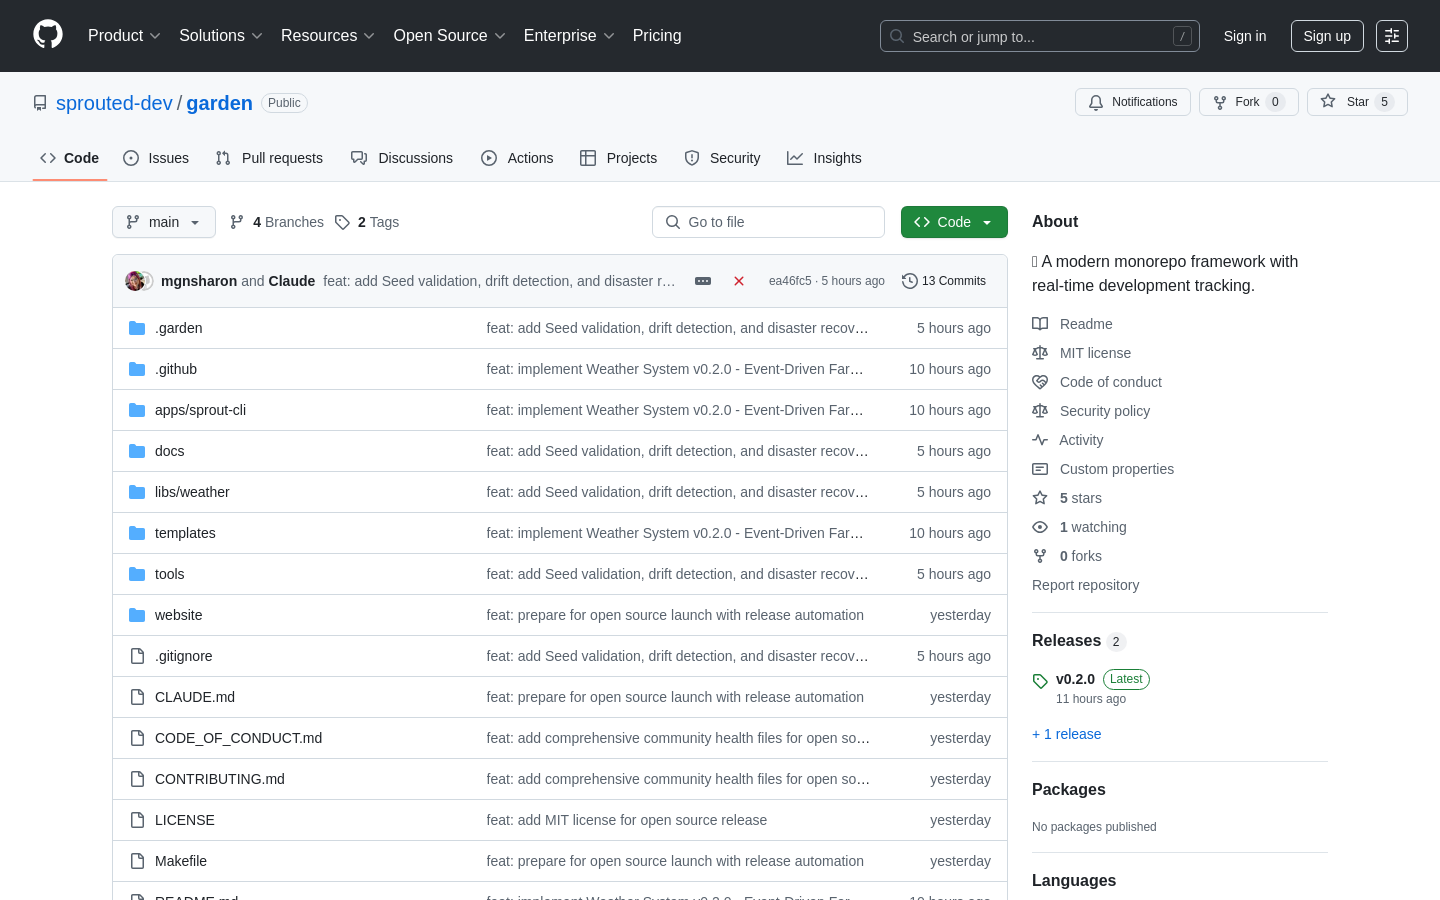The width and height of the screenshot is (1440, 900).
Task: Open the command palette slider icon button
Action: (x=1392, y=36)
